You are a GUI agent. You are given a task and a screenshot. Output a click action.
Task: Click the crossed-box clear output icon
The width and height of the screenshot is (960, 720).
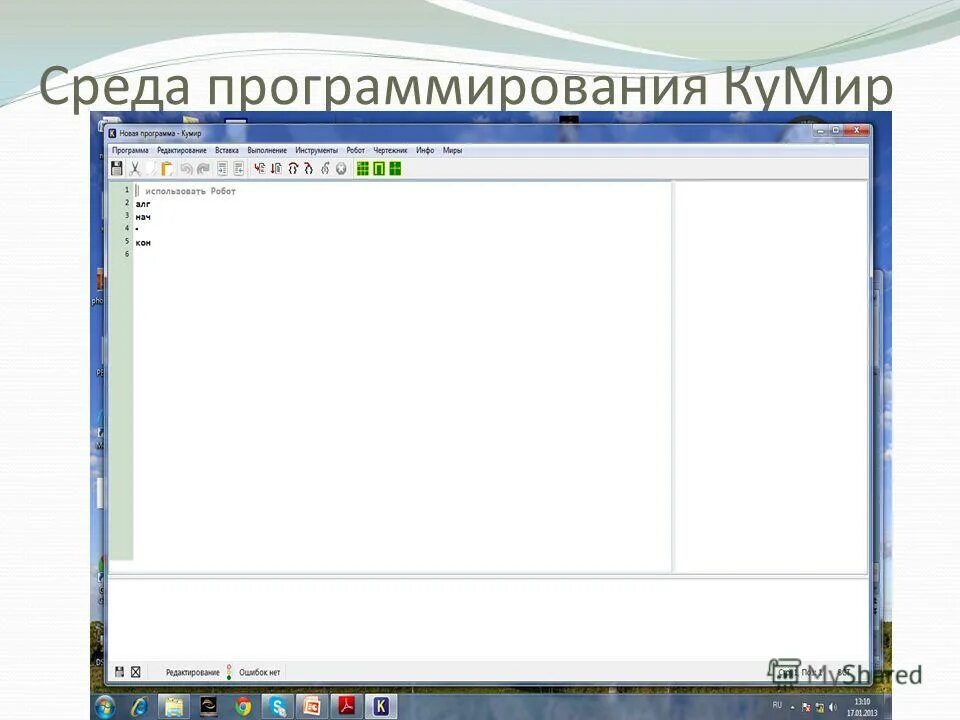tap(135, 672)
